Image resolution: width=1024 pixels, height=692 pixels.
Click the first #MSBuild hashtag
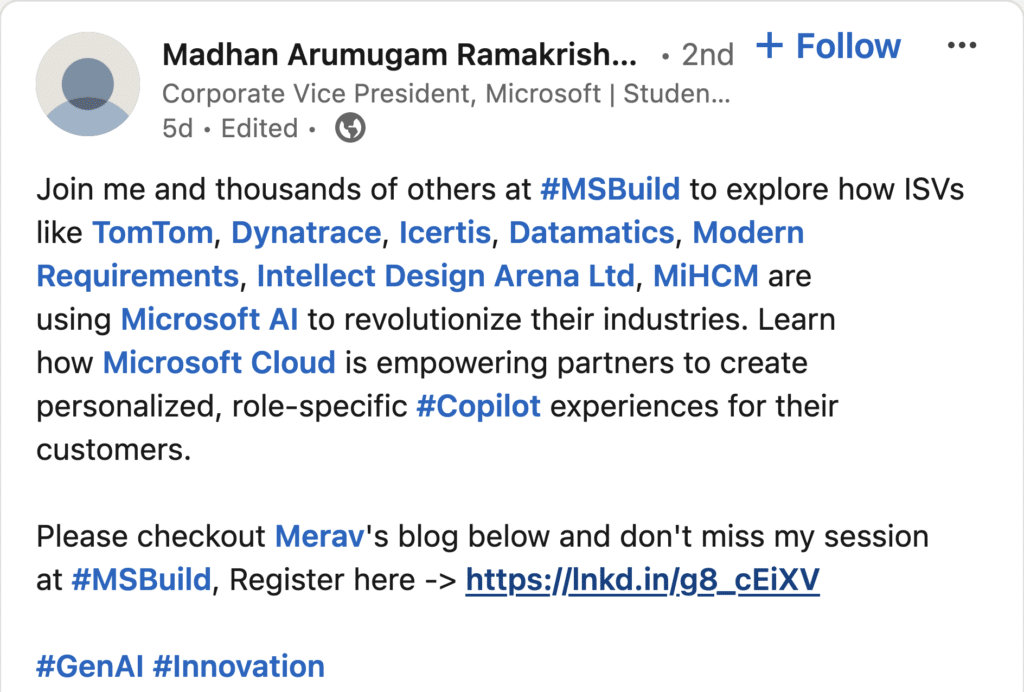pos(610,188)
